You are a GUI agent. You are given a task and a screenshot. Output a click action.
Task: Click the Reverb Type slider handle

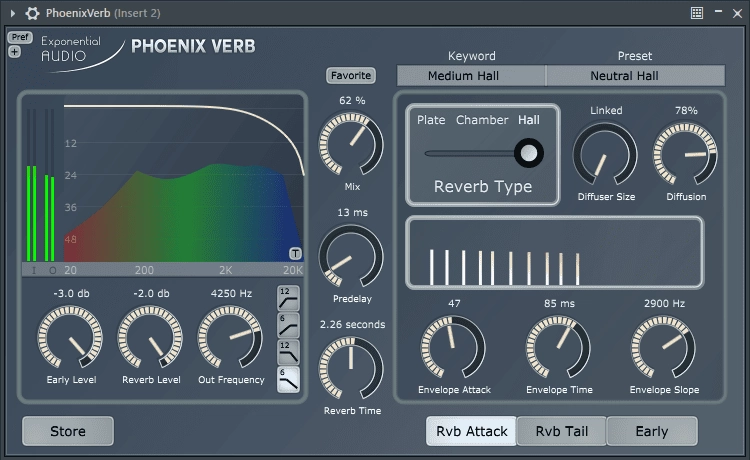click(x=529, y=153)
